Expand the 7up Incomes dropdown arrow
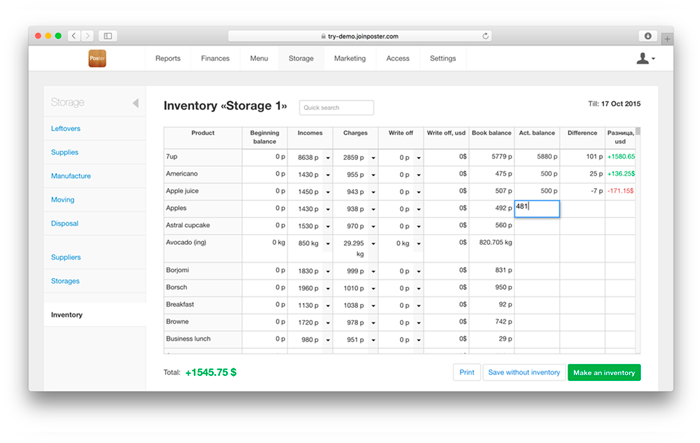The image size is (700, 443). pos(327,157)
